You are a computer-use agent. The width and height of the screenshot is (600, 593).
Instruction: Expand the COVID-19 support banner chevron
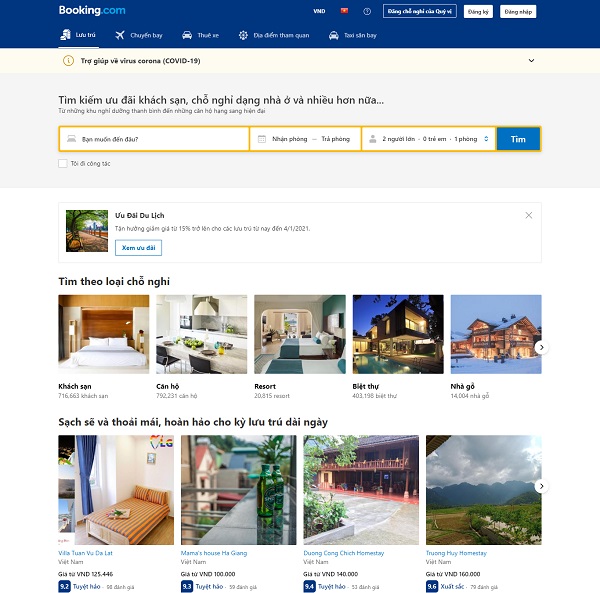pos(531,61)
